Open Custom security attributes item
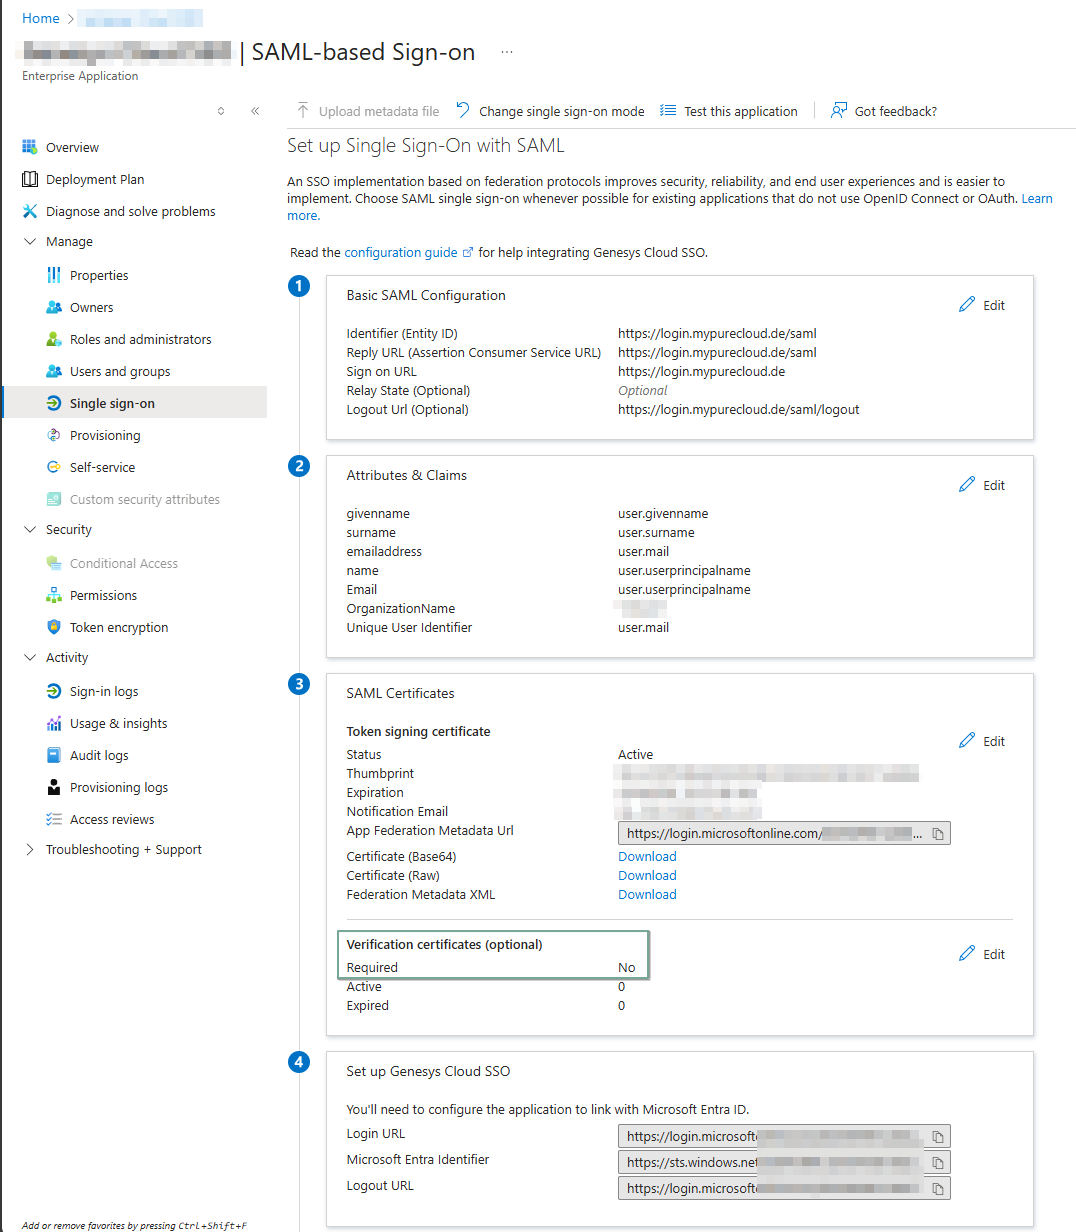Image resolution: width=1076 pixels, height=1232 pixels. (x=145, y=499)
